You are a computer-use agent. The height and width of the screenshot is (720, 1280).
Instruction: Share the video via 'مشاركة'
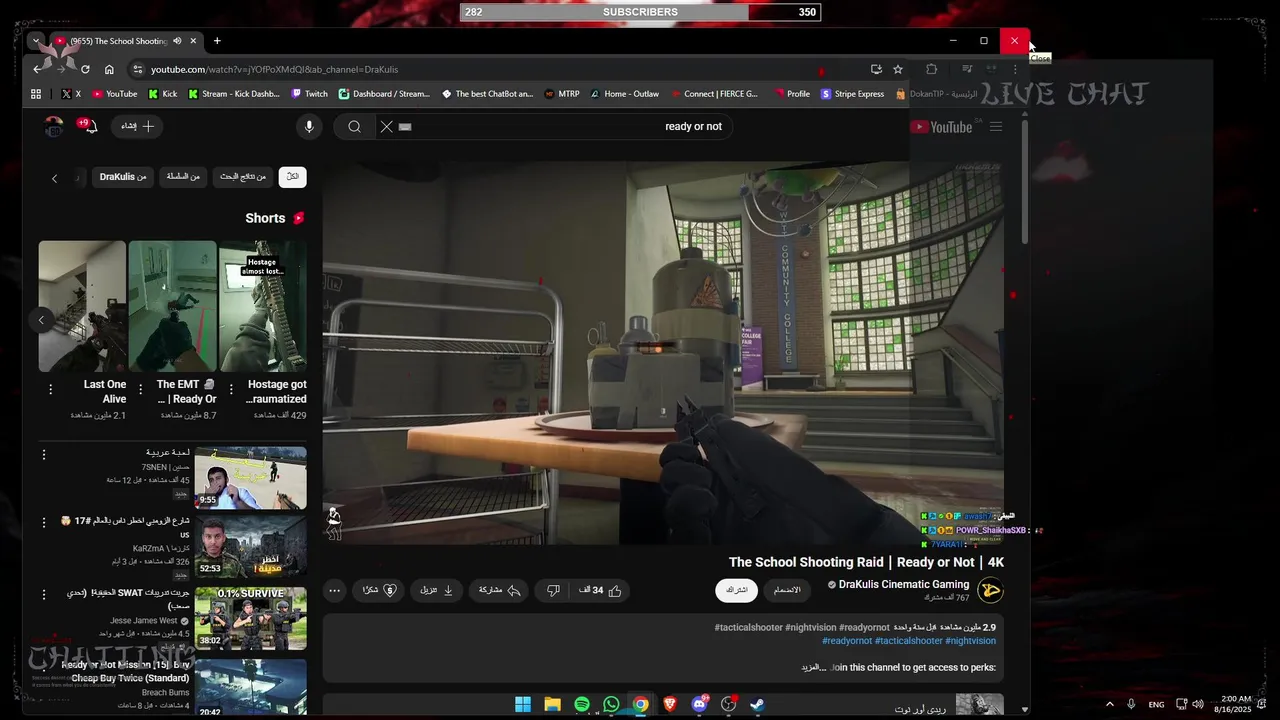[500, 590]
